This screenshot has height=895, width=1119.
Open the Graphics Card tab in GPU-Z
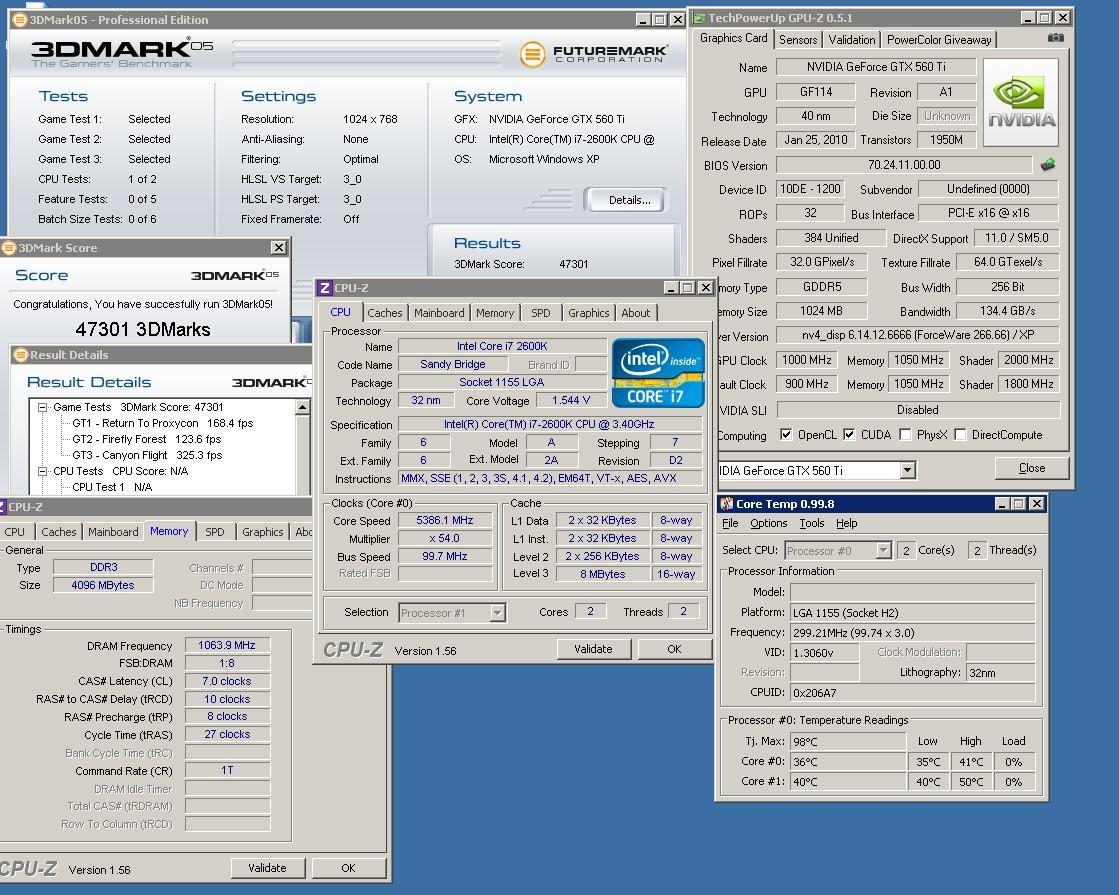[734, 39]
